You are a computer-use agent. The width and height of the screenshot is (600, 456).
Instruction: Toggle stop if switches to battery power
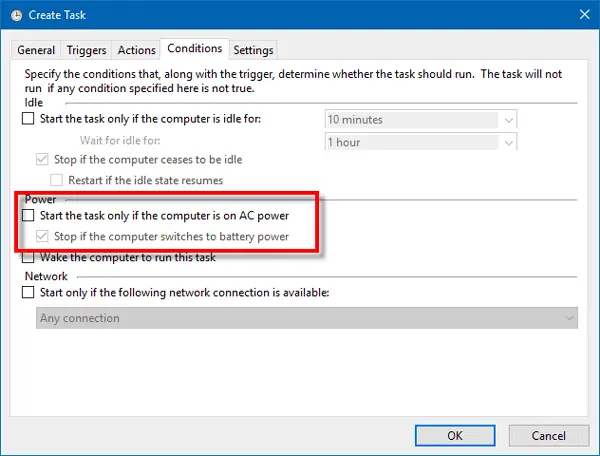coord(42,236)
